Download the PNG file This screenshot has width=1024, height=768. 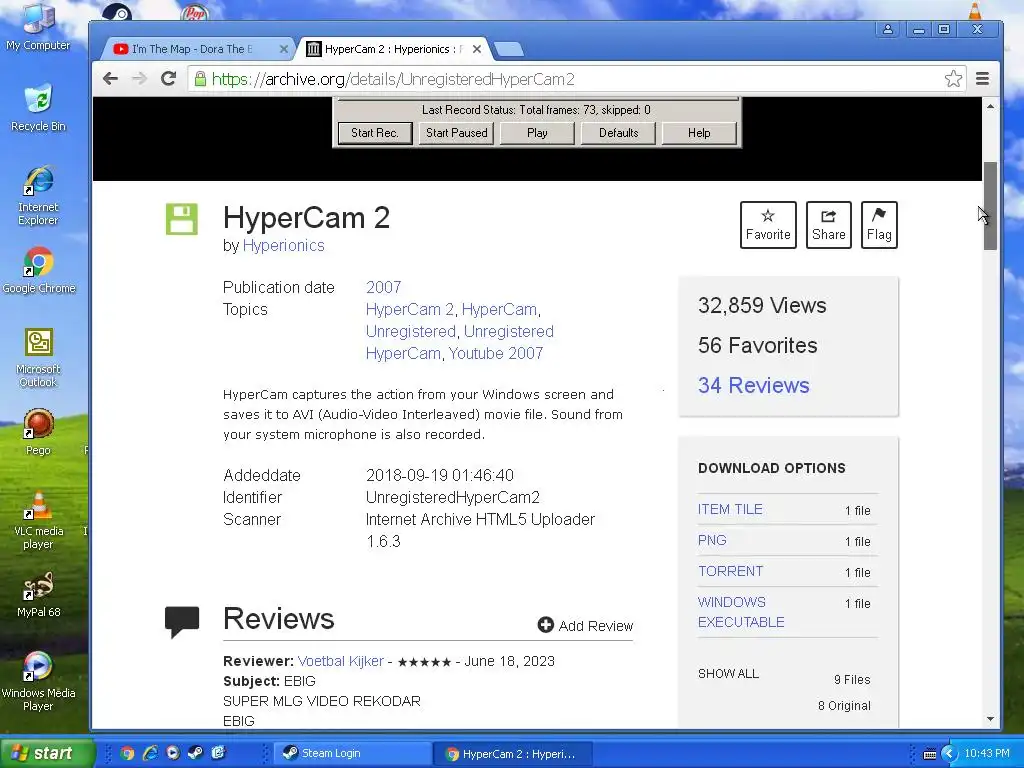(712, 540)
